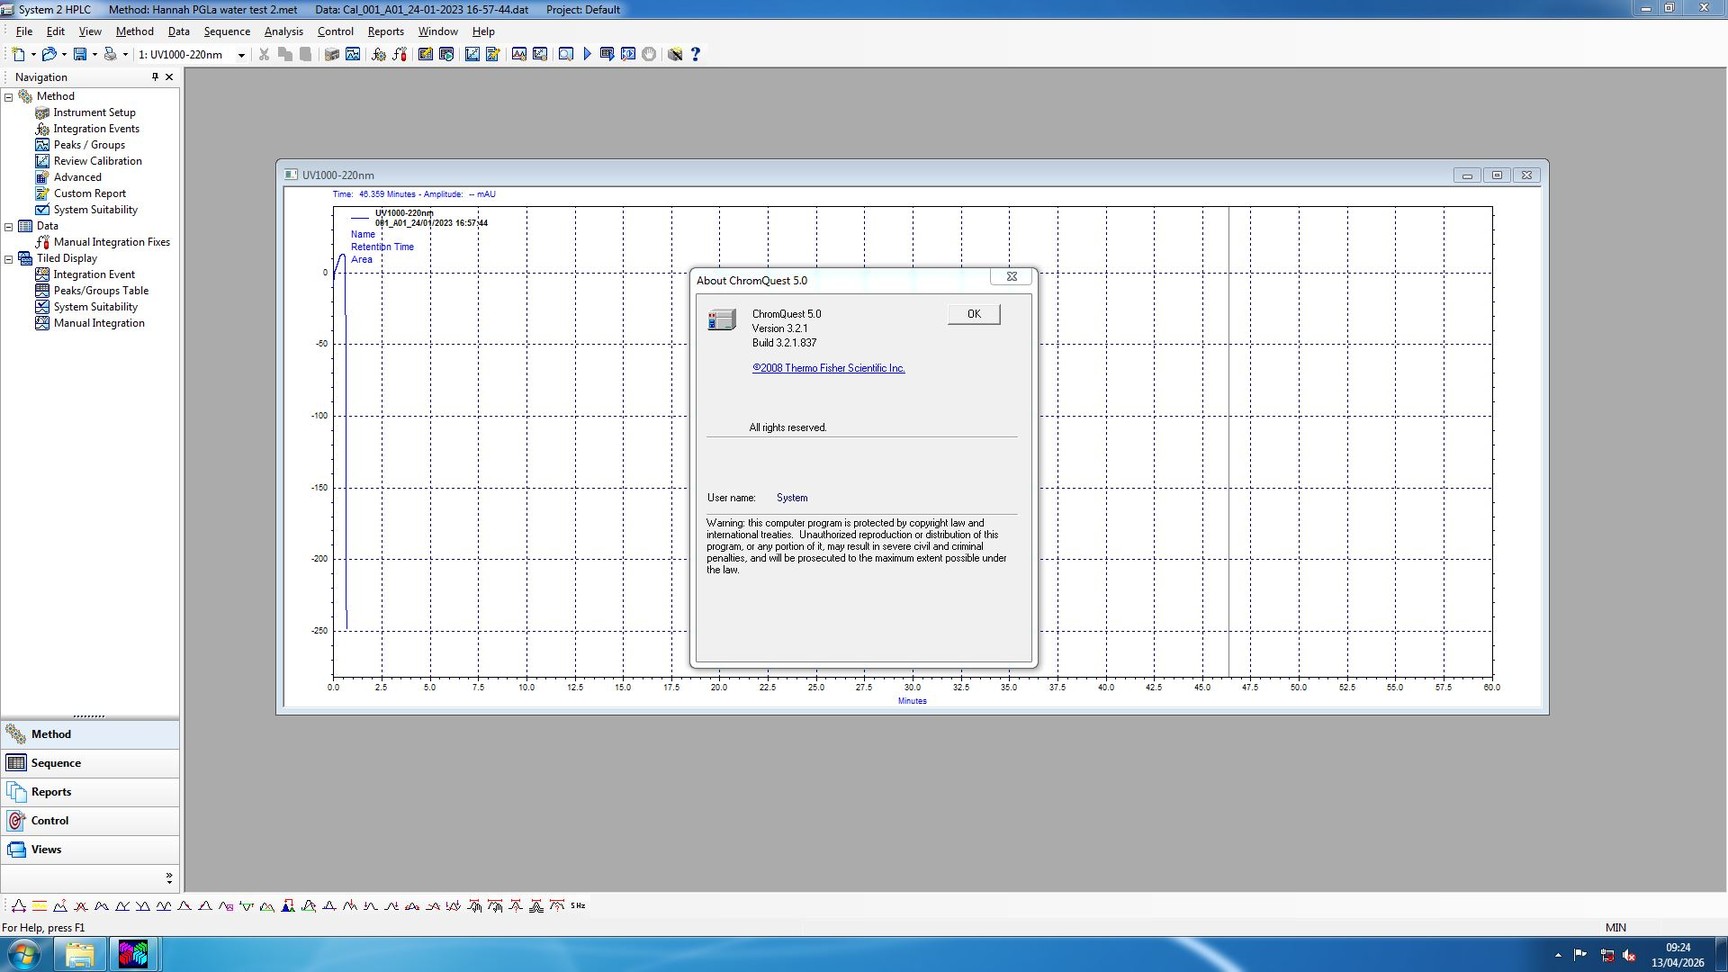Click OK in the About ChromQuest dialog
Image resolution: width=1728 pixels, height=972 pixels.
[x=971, y=313]
